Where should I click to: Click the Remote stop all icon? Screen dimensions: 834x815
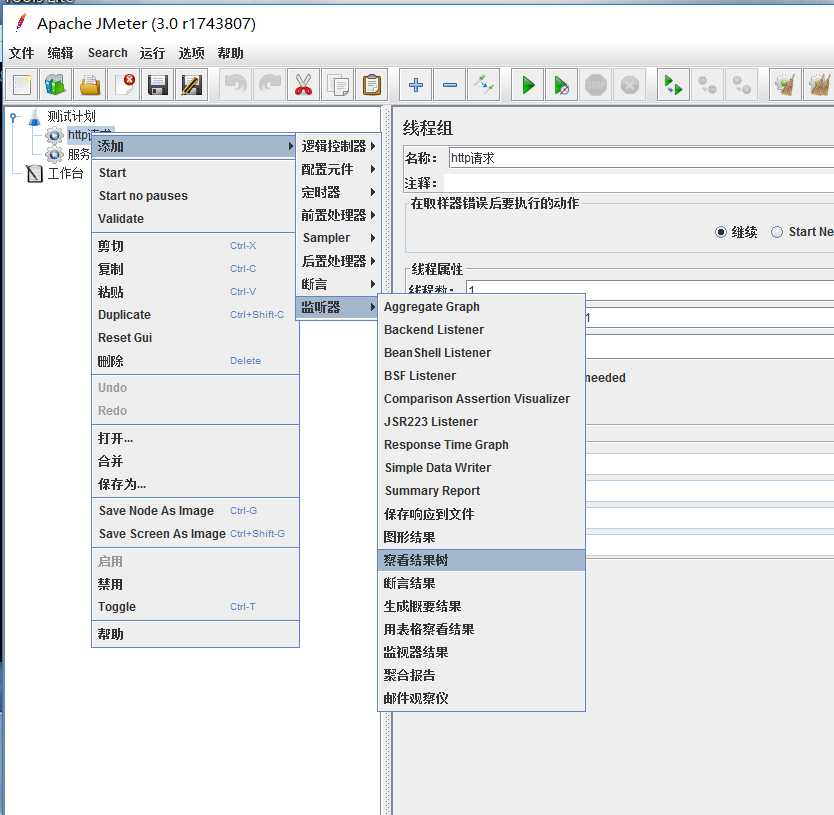707,85
